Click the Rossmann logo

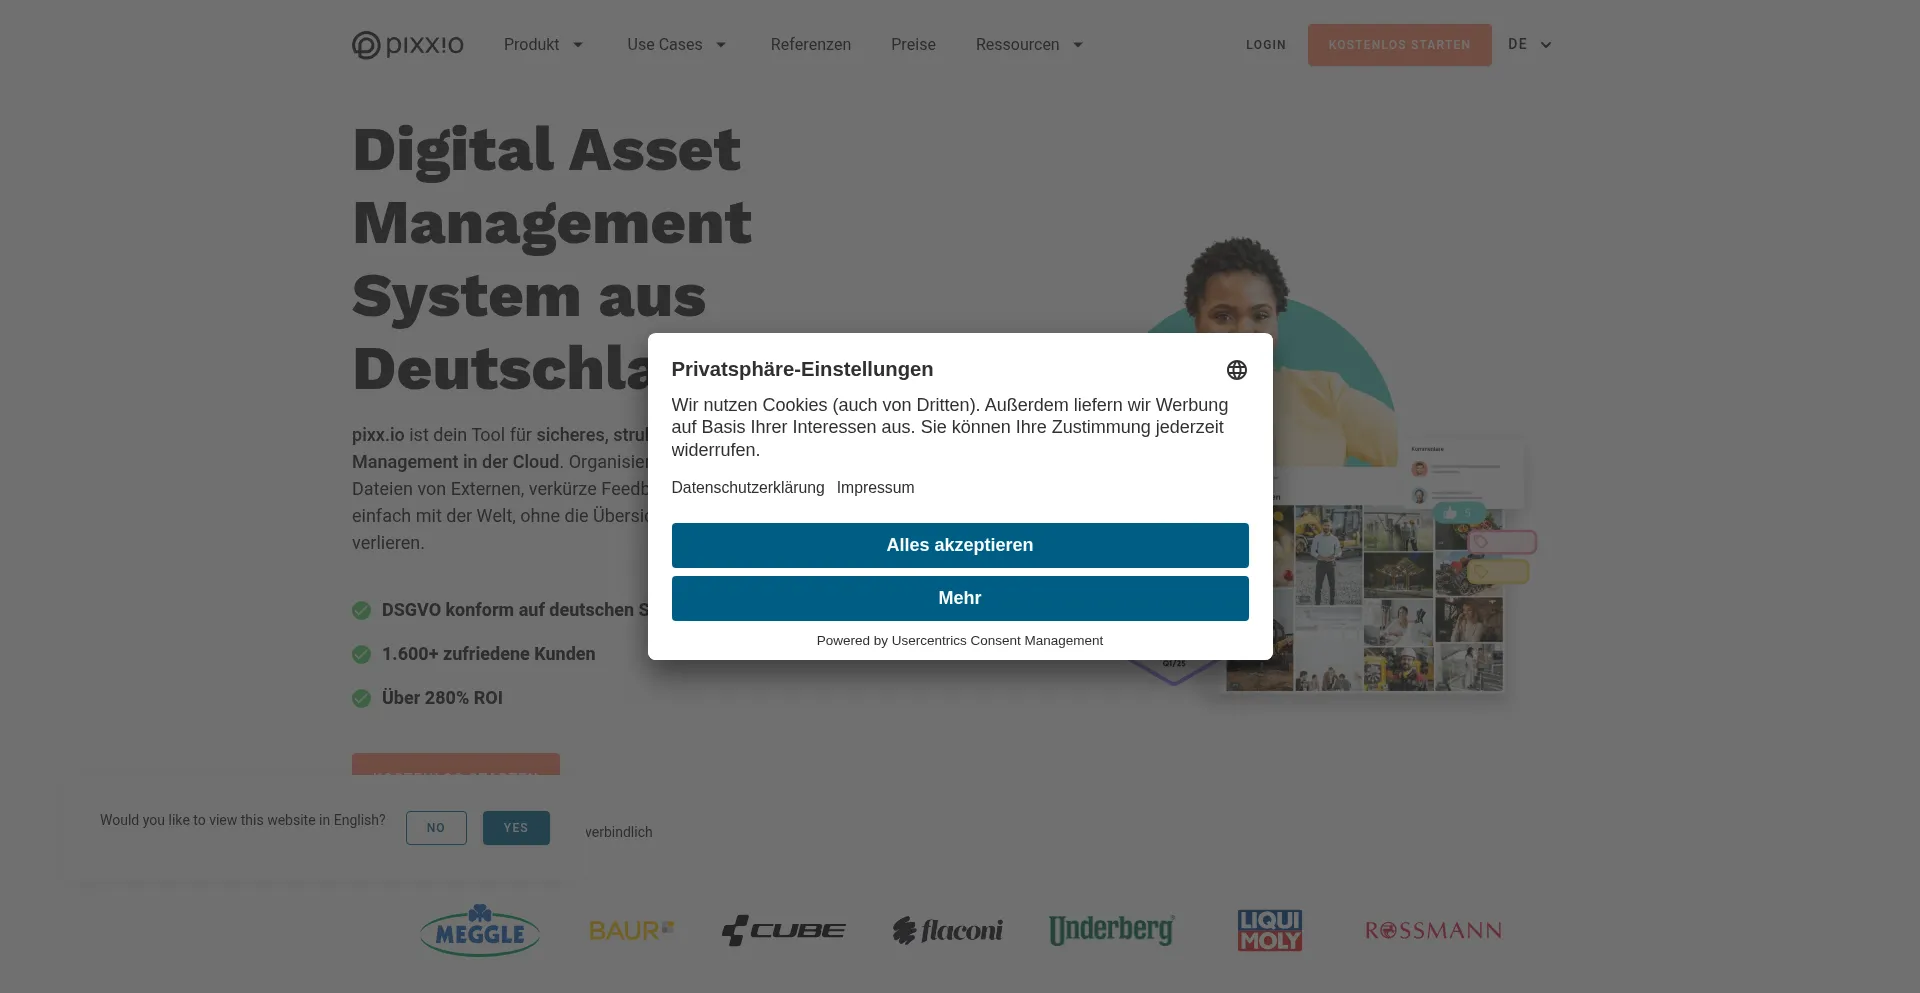(x=1434, y=931)
